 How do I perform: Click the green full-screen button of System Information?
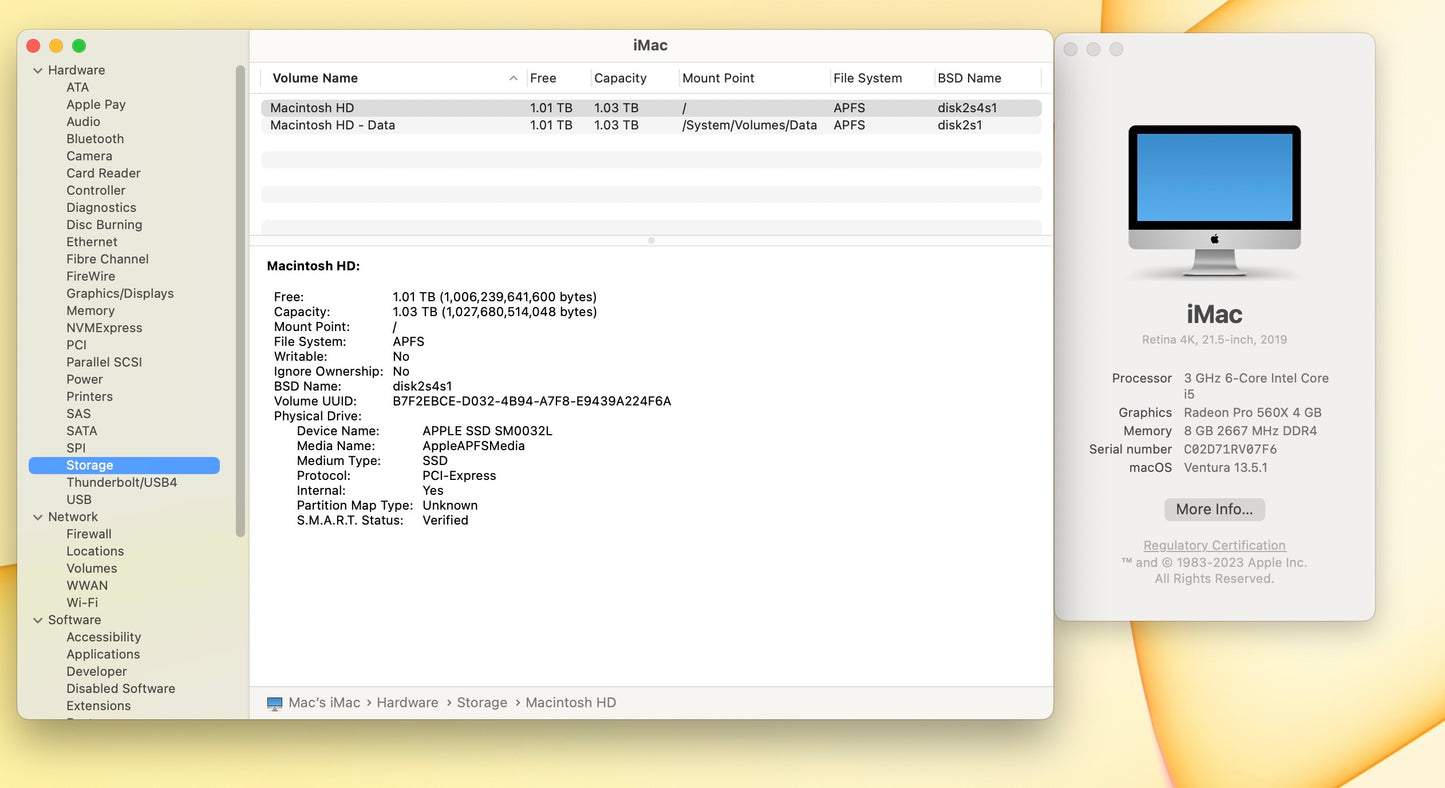pos(79,46)
